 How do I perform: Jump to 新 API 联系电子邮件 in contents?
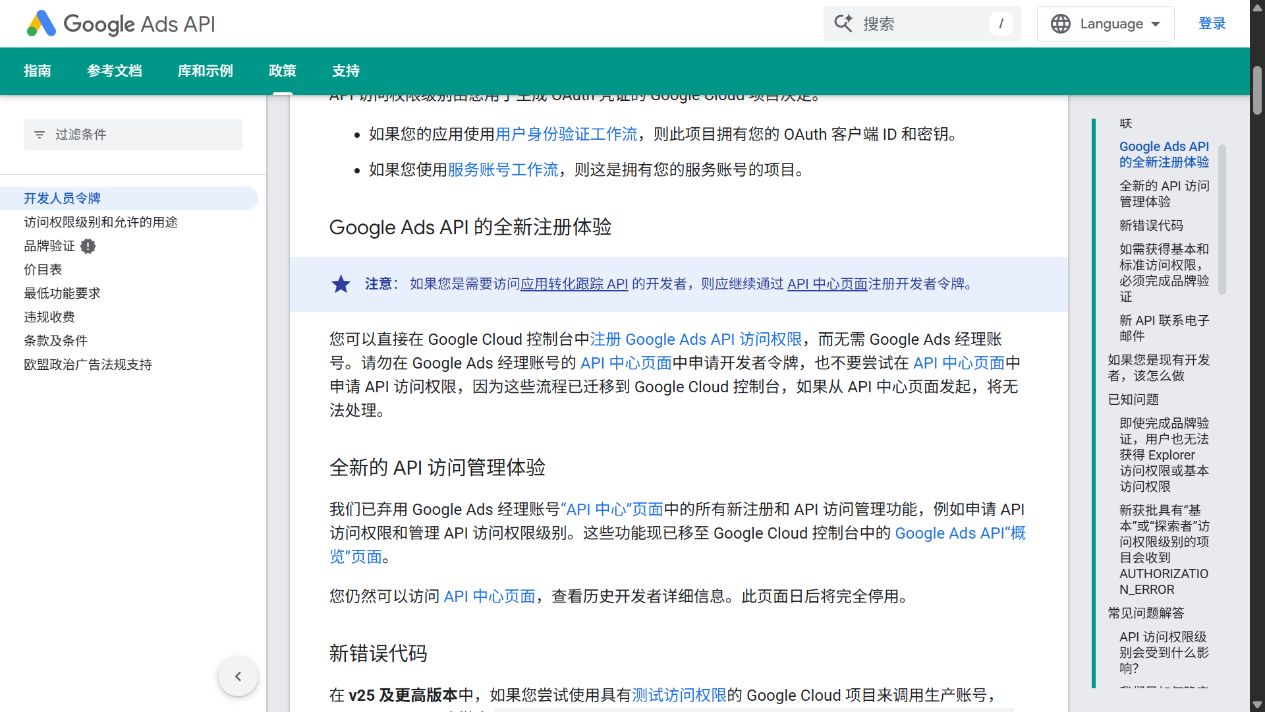(x=1164, y=329)
